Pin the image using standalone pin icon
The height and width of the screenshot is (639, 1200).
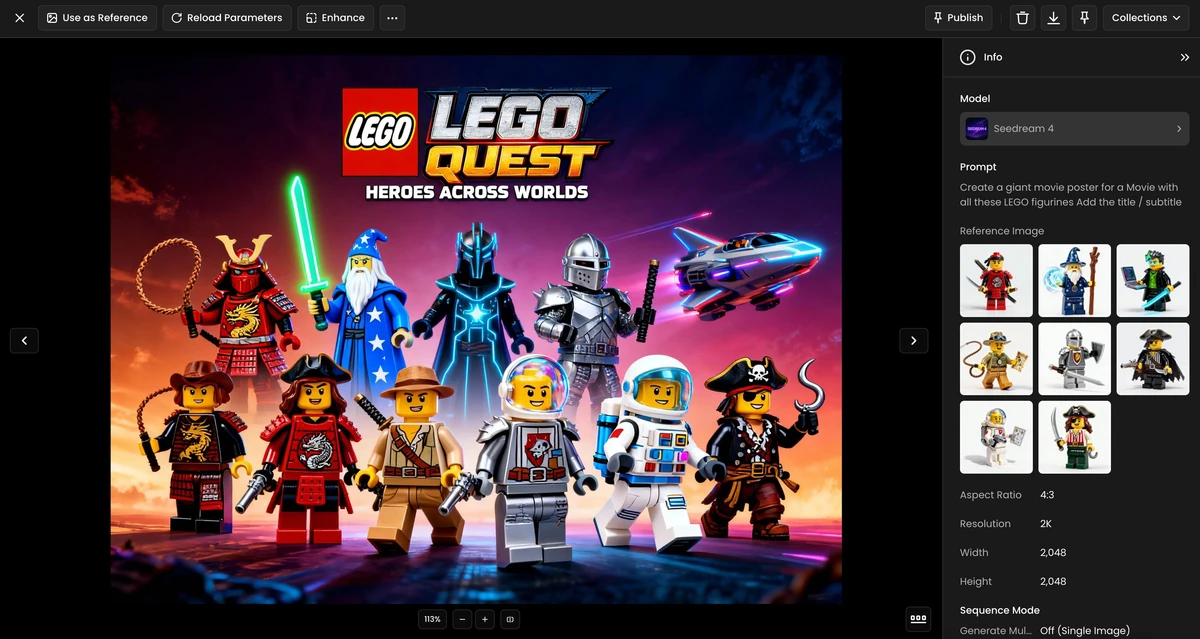click(x=1084, y=18)
